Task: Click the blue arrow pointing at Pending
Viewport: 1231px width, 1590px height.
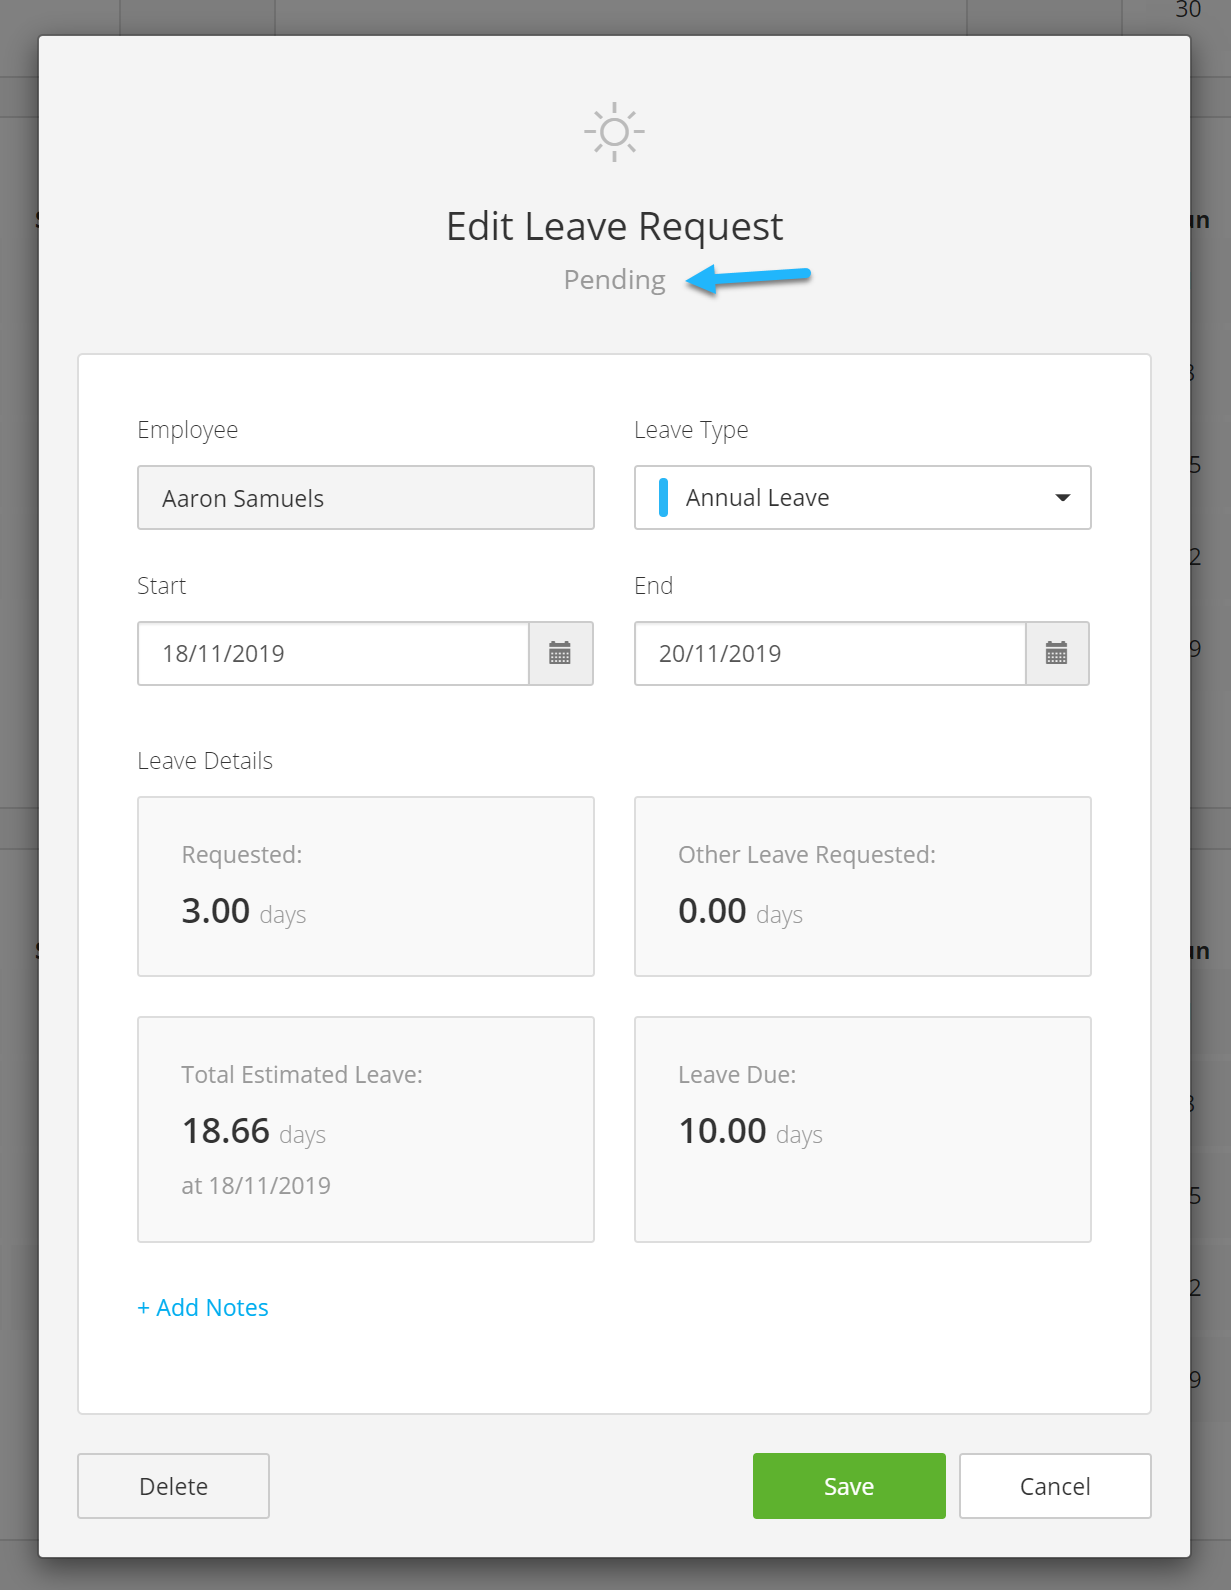Action: coord(748,279)
